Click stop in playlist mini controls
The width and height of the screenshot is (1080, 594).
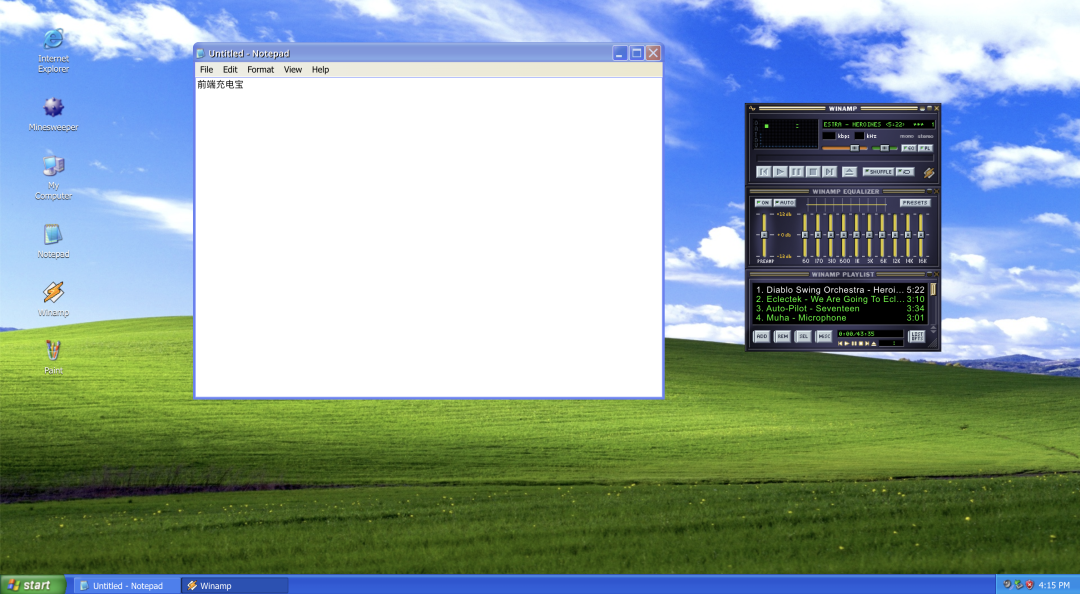click(x=861, y=343)
